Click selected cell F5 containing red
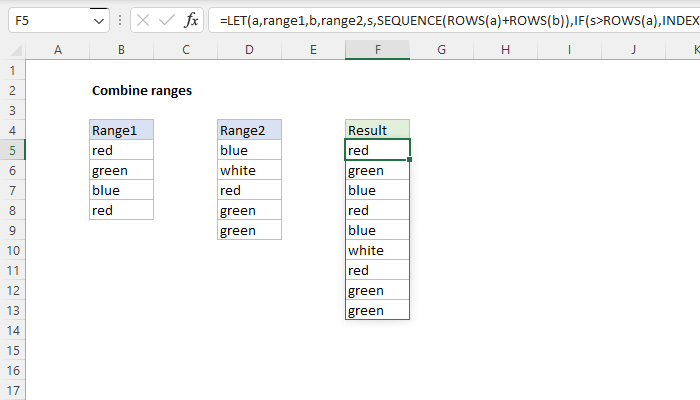Image resolution: width=700 pixels, height=400 pixels. pos(378,150)
